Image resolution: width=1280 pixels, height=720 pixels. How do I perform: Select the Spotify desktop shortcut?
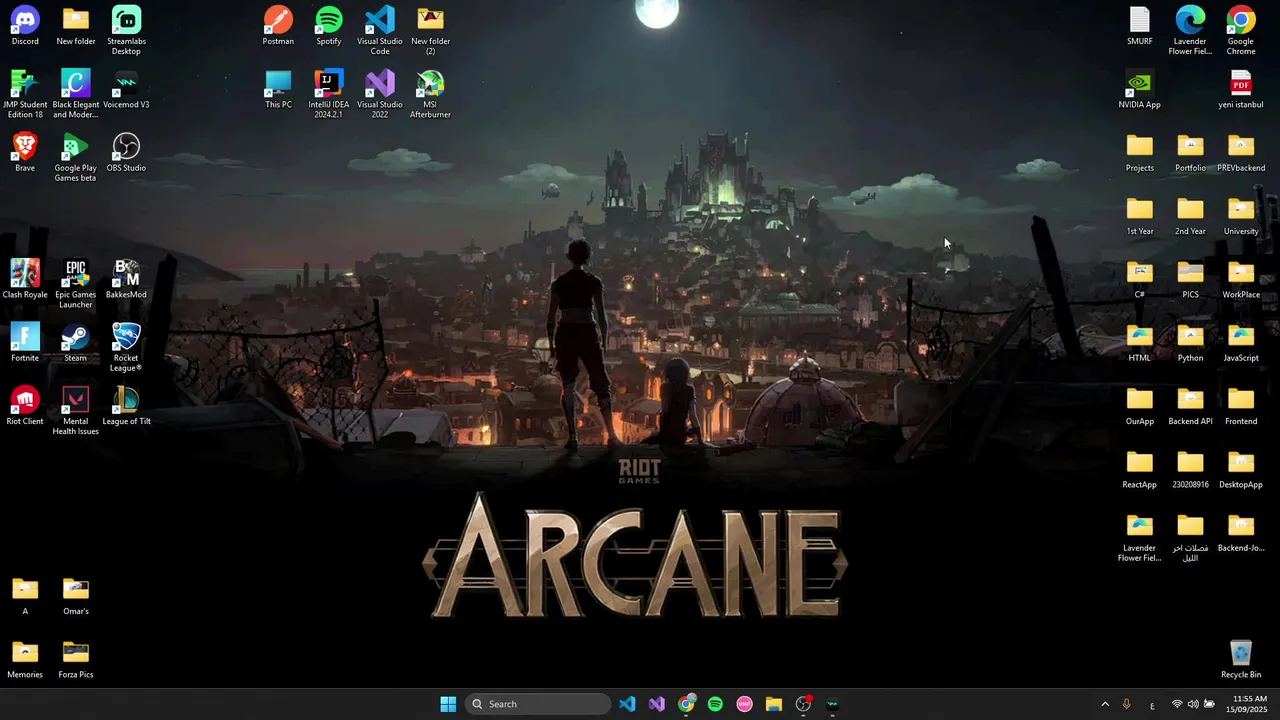pos(329,26)
